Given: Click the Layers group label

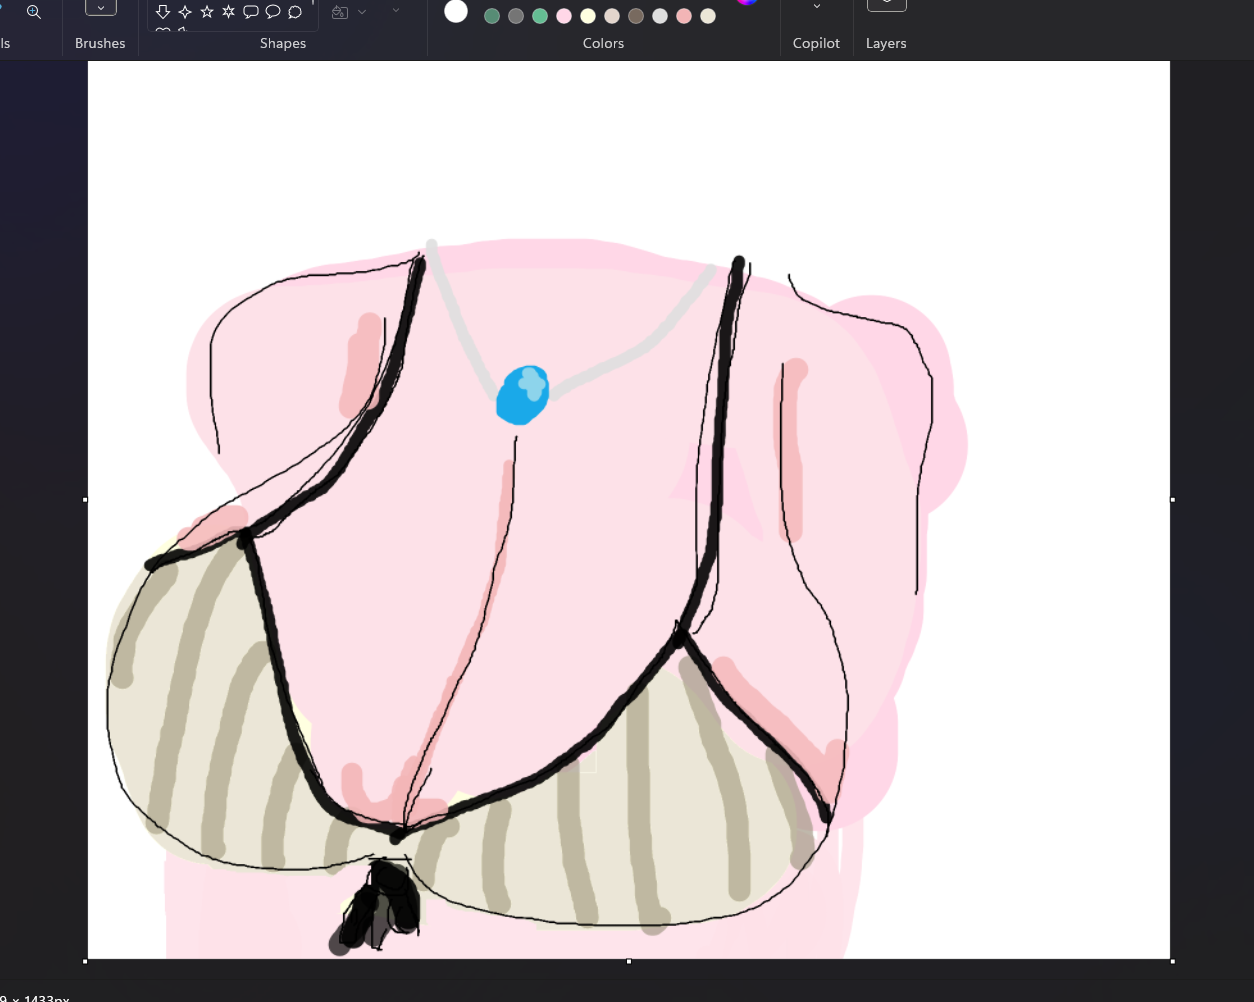Looking at the screenshot, I should click(886, 43).
